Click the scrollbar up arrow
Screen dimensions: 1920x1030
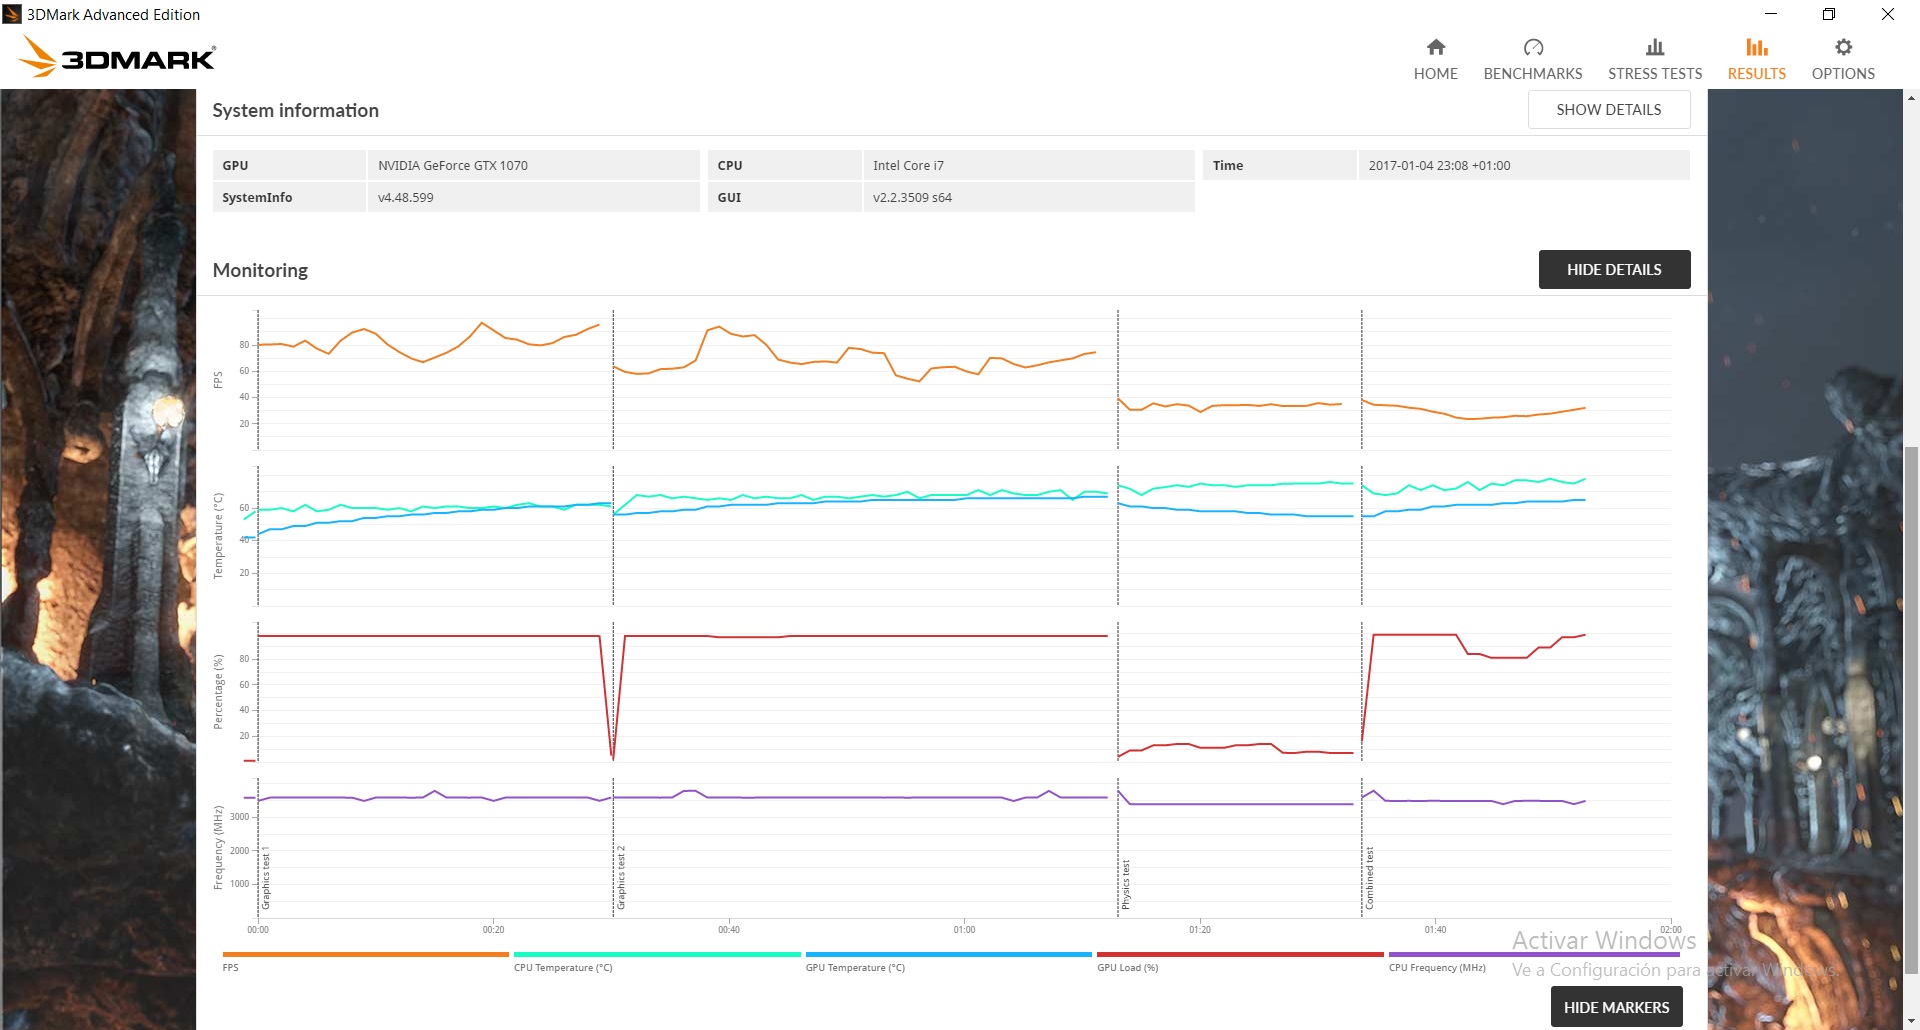click(x=1911, y=98)
